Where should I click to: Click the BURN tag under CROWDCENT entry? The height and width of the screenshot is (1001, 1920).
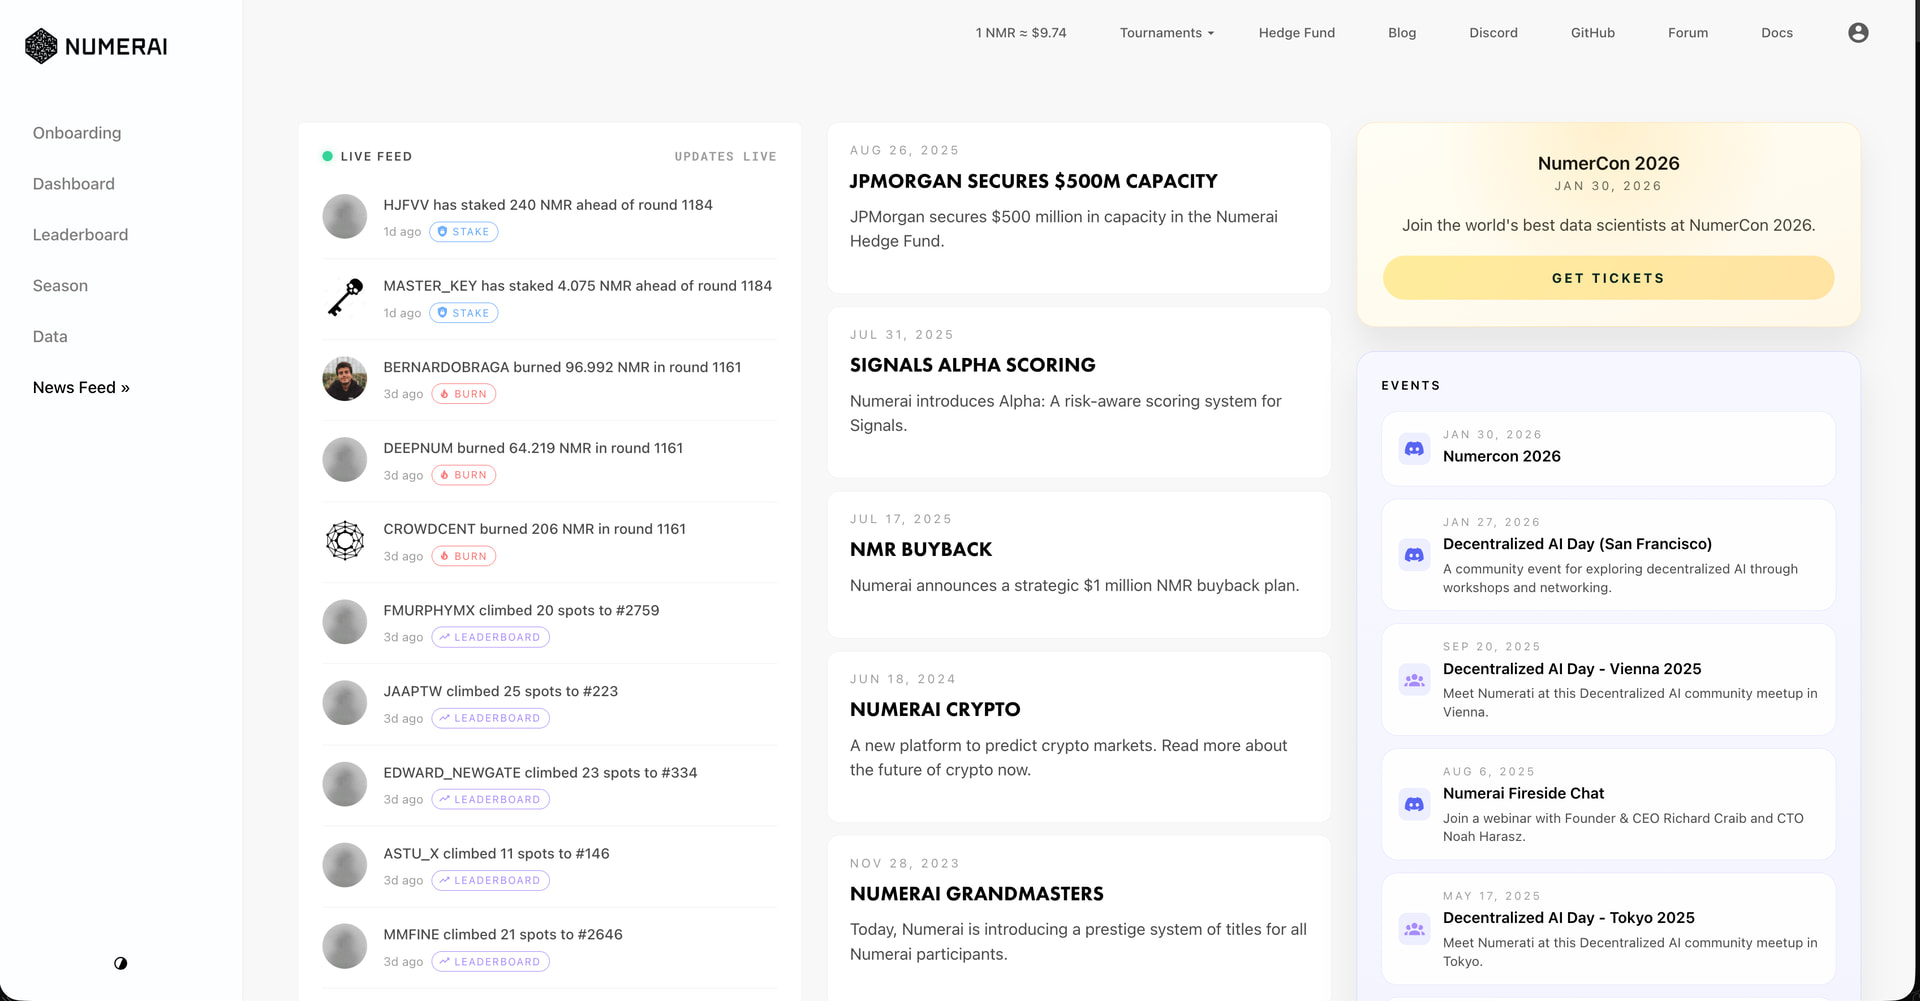[x=464, y=556]
